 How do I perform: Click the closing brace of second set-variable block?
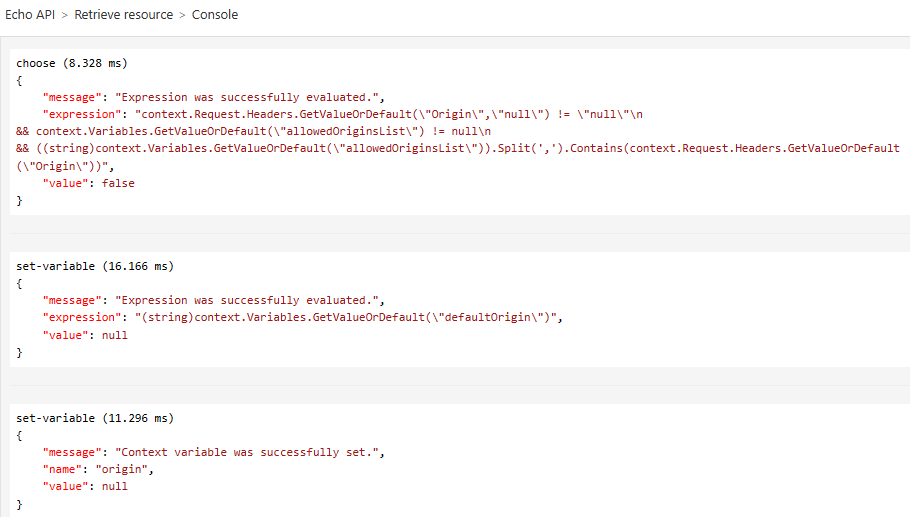click(x=19, y=504)
